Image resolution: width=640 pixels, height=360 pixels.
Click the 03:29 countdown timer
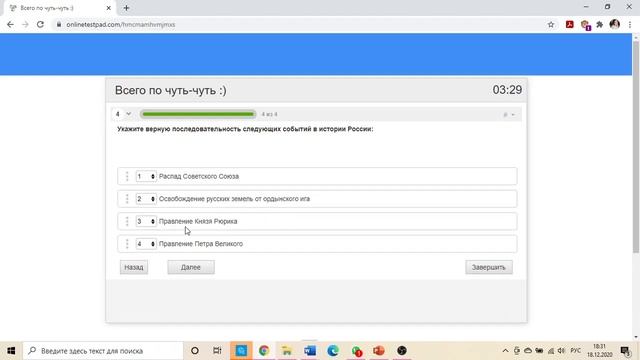[x=507, y=90]
